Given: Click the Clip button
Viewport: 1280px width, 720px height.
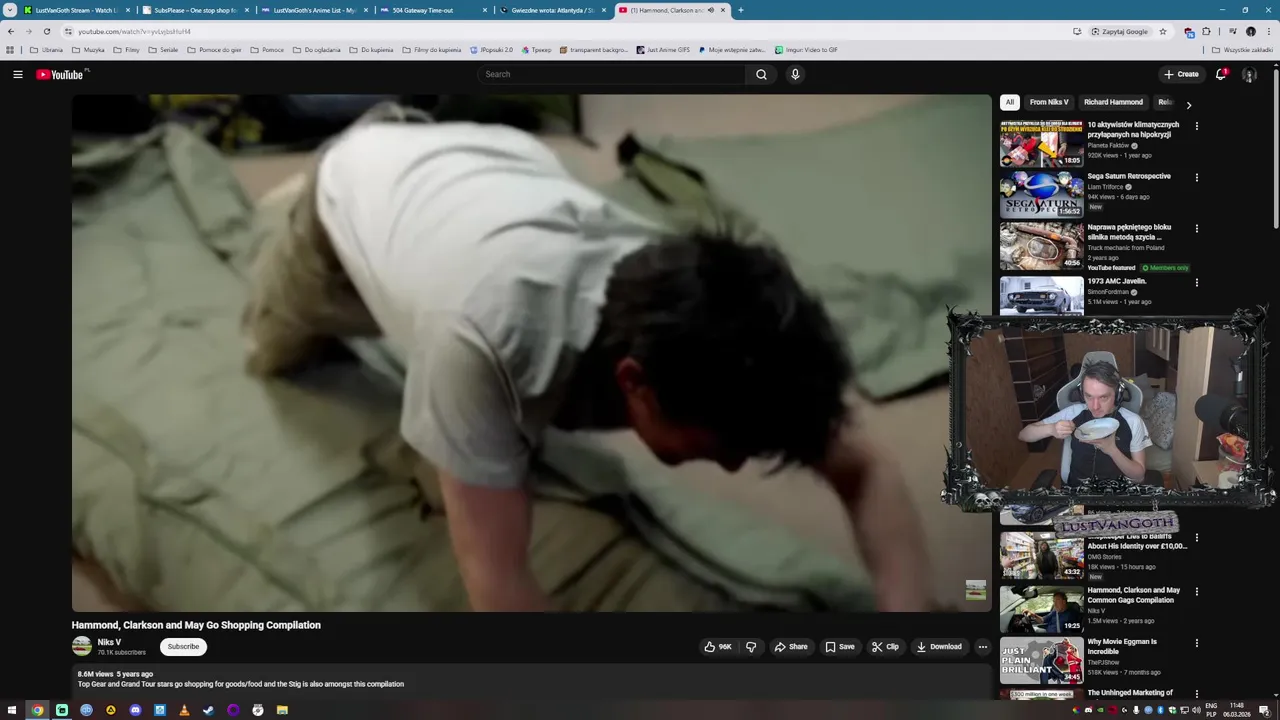Looking at the screenshot, I should tap(885, 647).
